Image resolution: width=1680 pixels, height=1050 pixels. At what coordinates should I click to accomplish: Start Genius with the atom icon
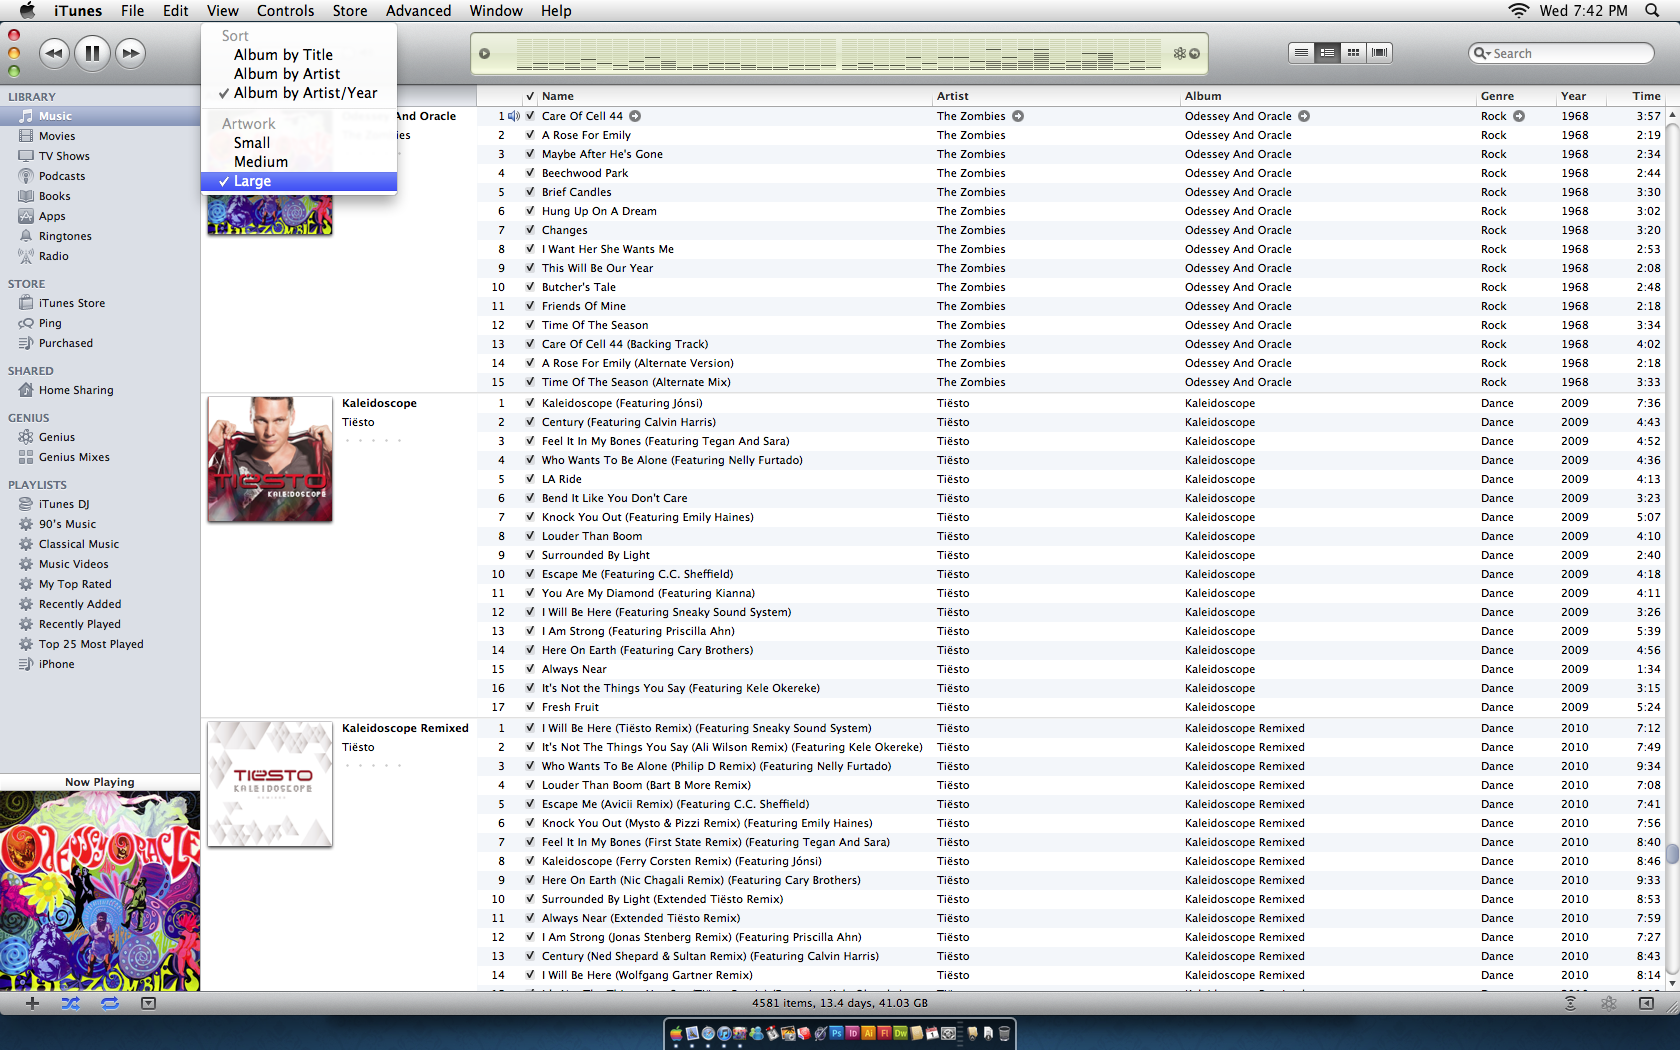point(1608,1003)
